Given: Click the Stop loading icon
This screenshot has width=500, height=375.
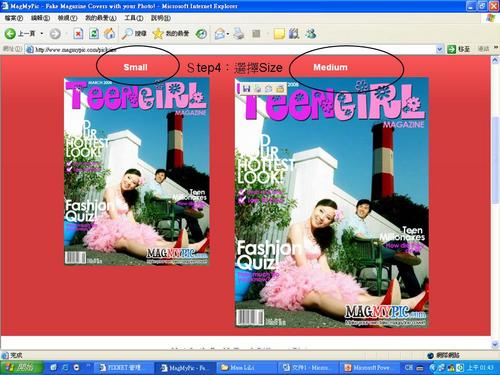Looking at the screenshot, I should [x=78, y=34].
